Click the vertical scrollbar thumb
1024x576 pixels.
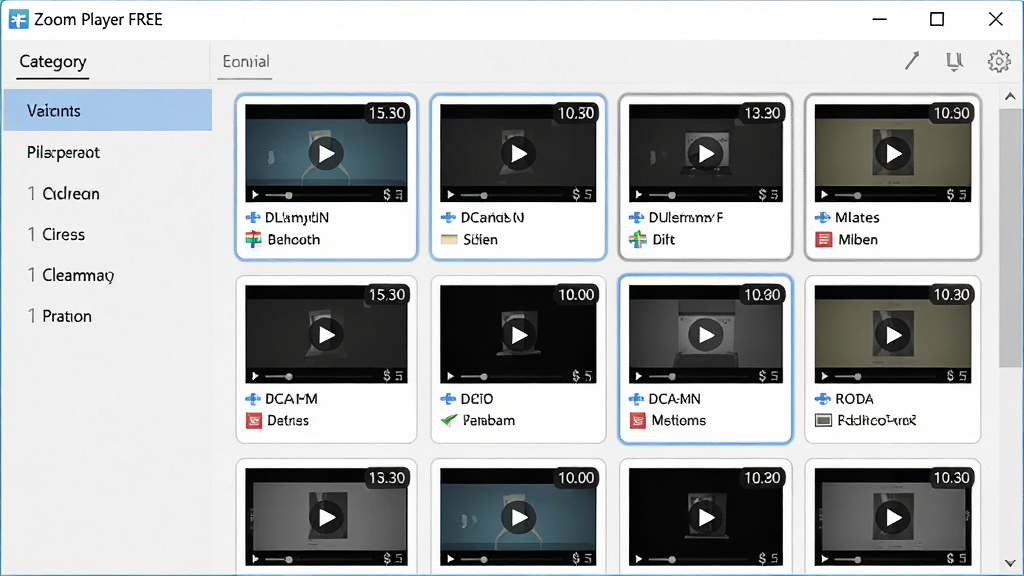(1010, 238)
